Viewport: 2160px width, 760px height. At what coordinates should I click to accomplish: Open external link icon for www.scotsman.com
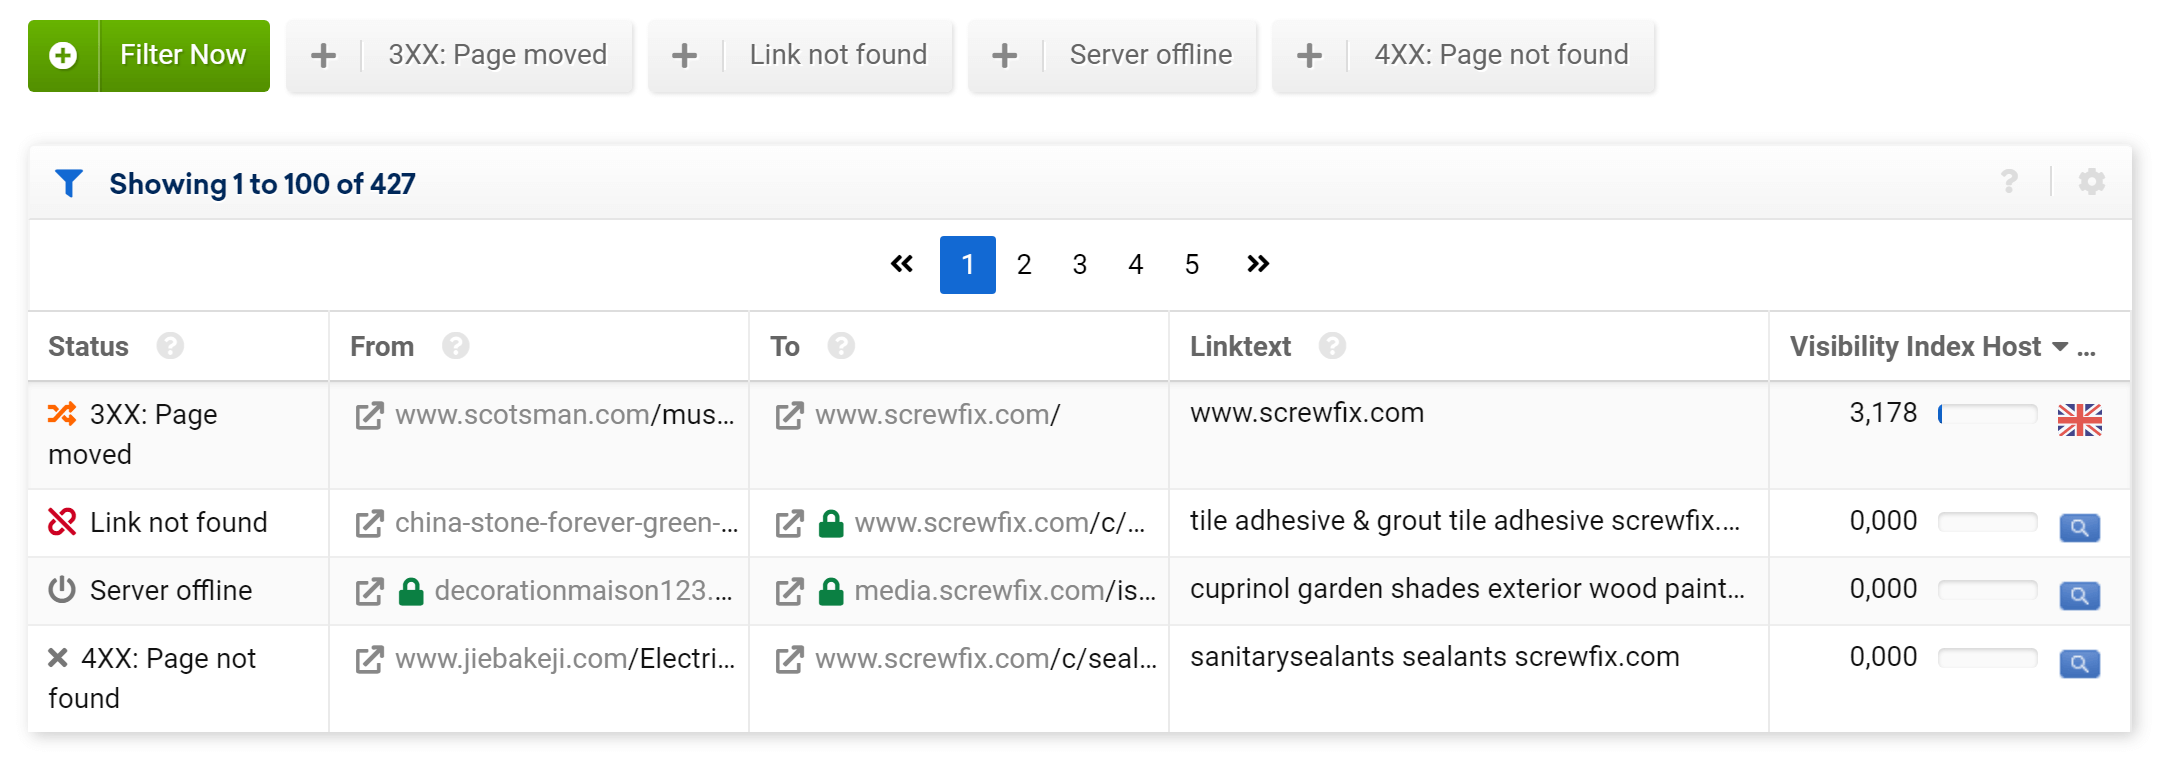click(x=369, y=416)
